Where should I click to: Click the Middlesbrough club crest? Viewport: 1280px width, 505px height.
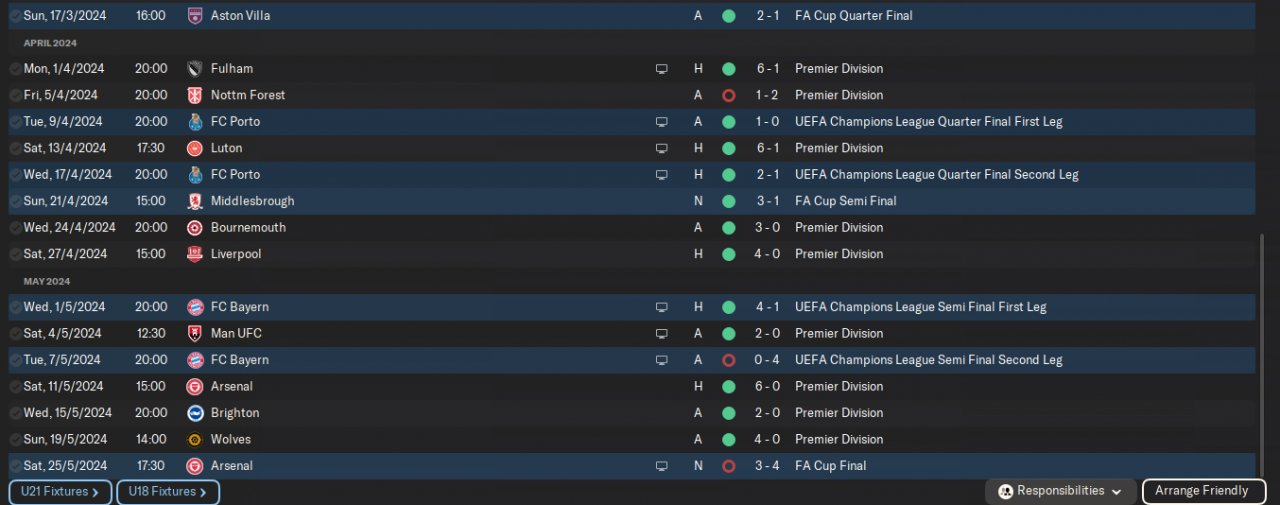click(195, 201)
